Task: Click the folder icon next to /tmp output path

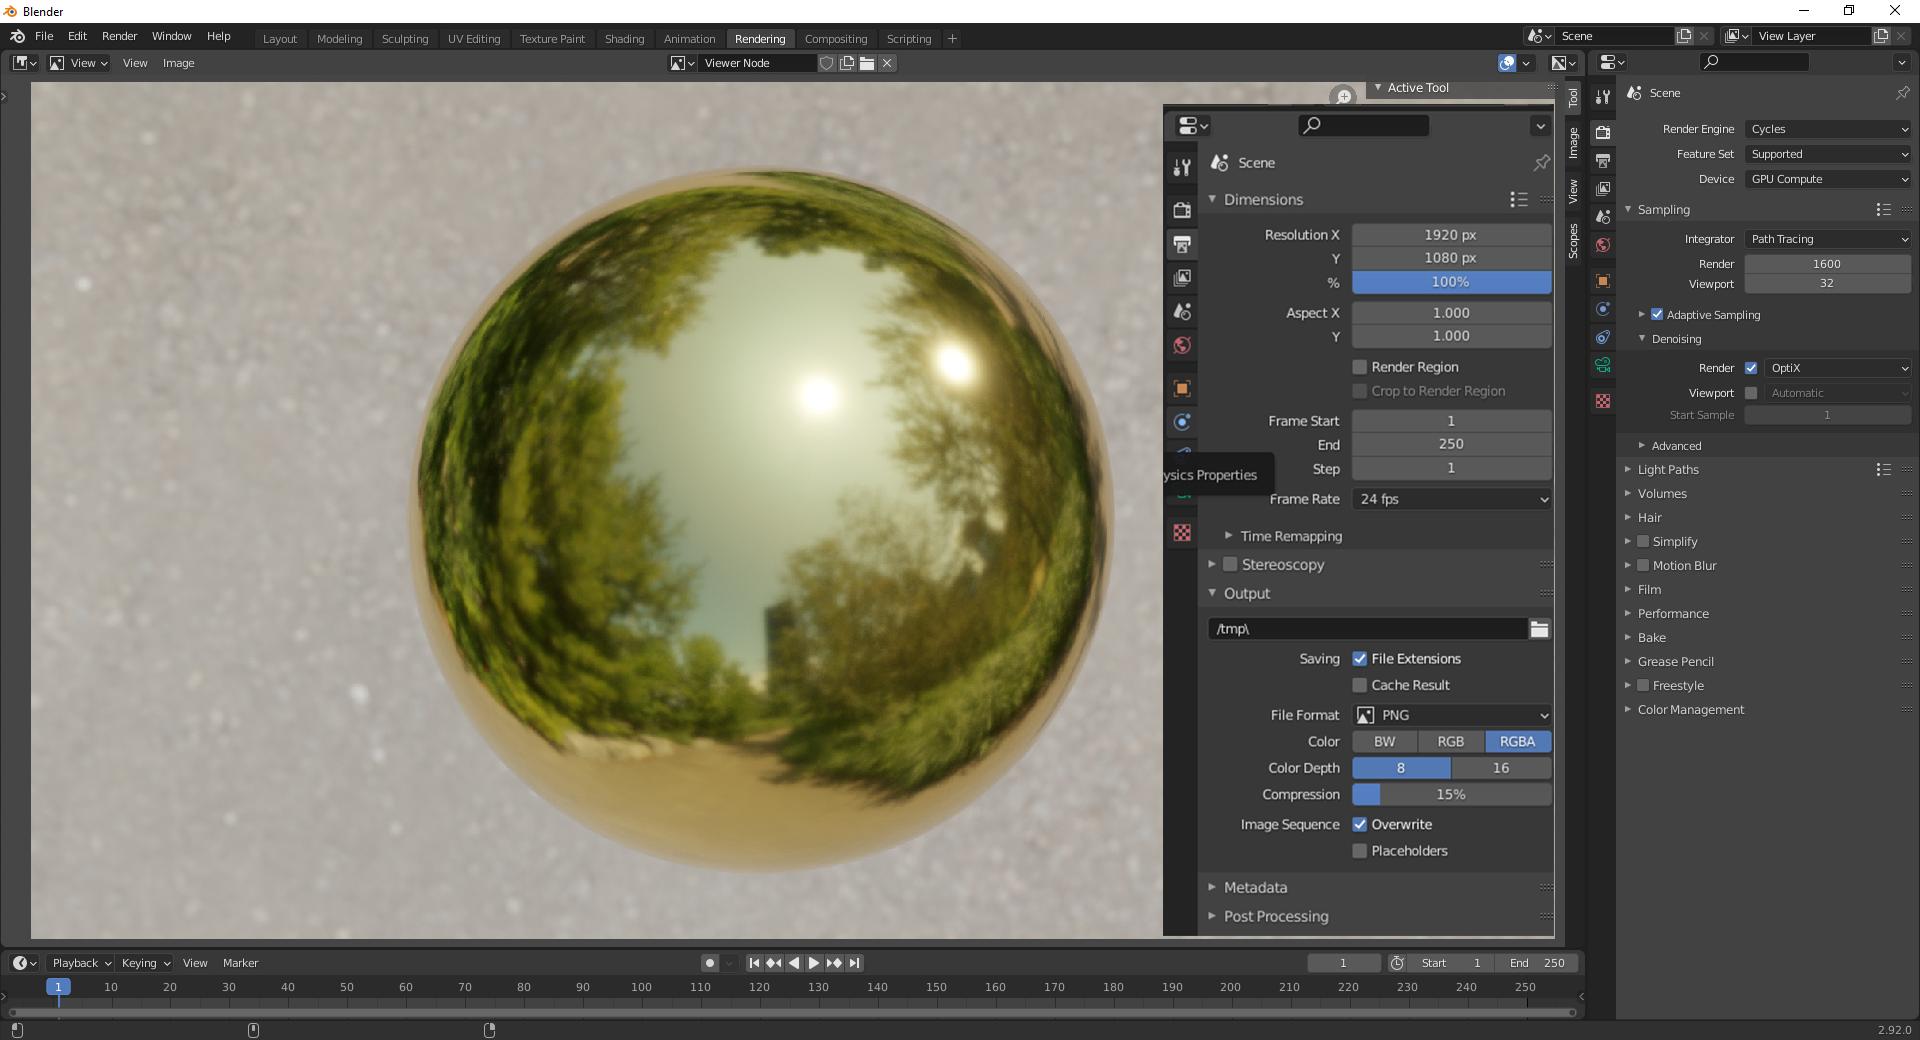Action: pos(1539,629)
